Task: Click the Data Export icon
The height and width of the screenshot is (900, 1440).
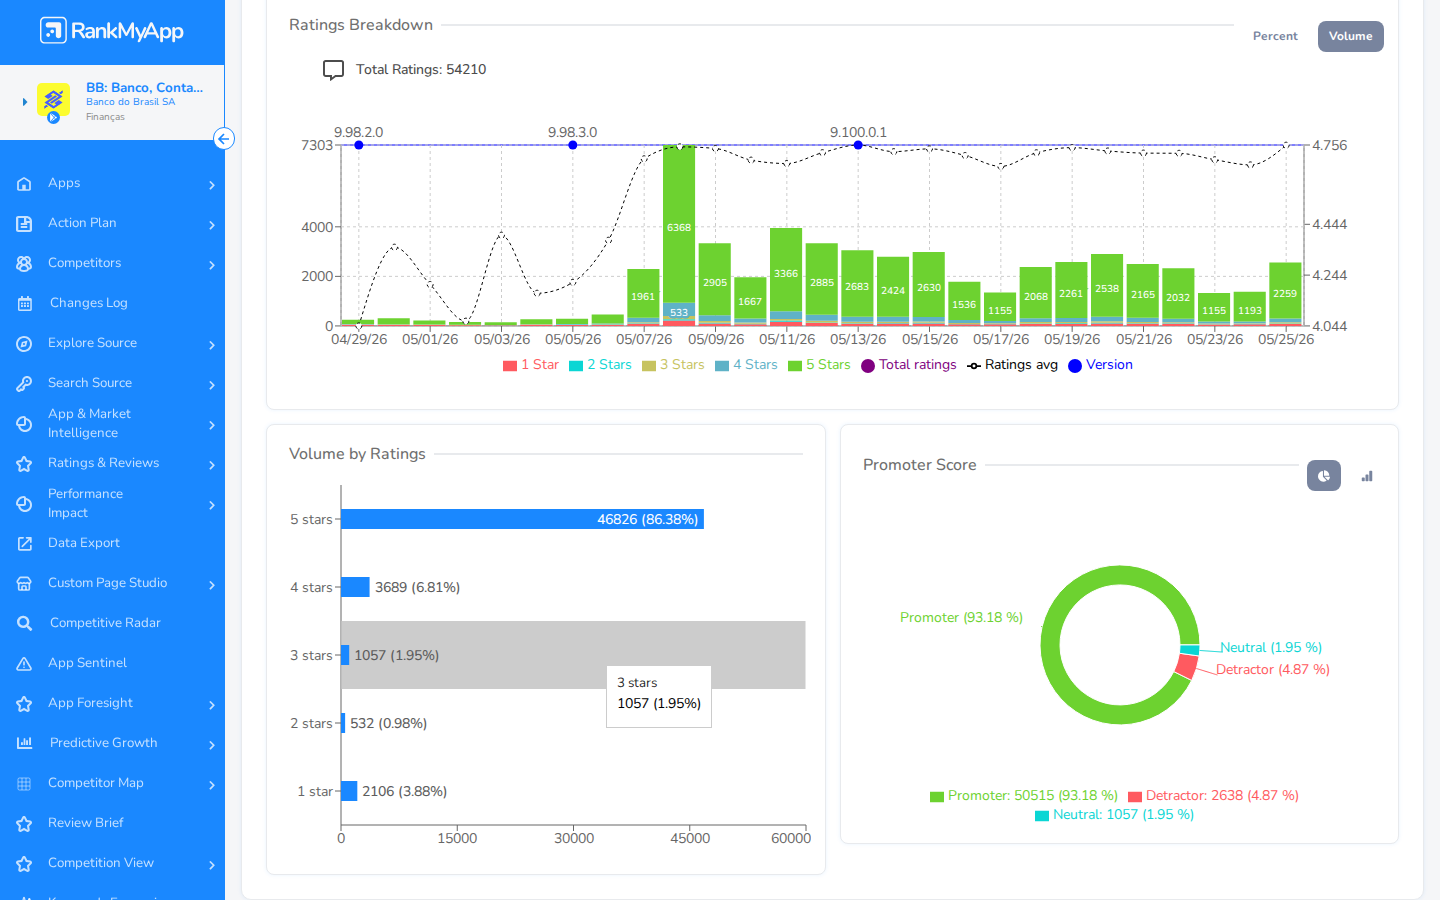Action: coord(25,543)
